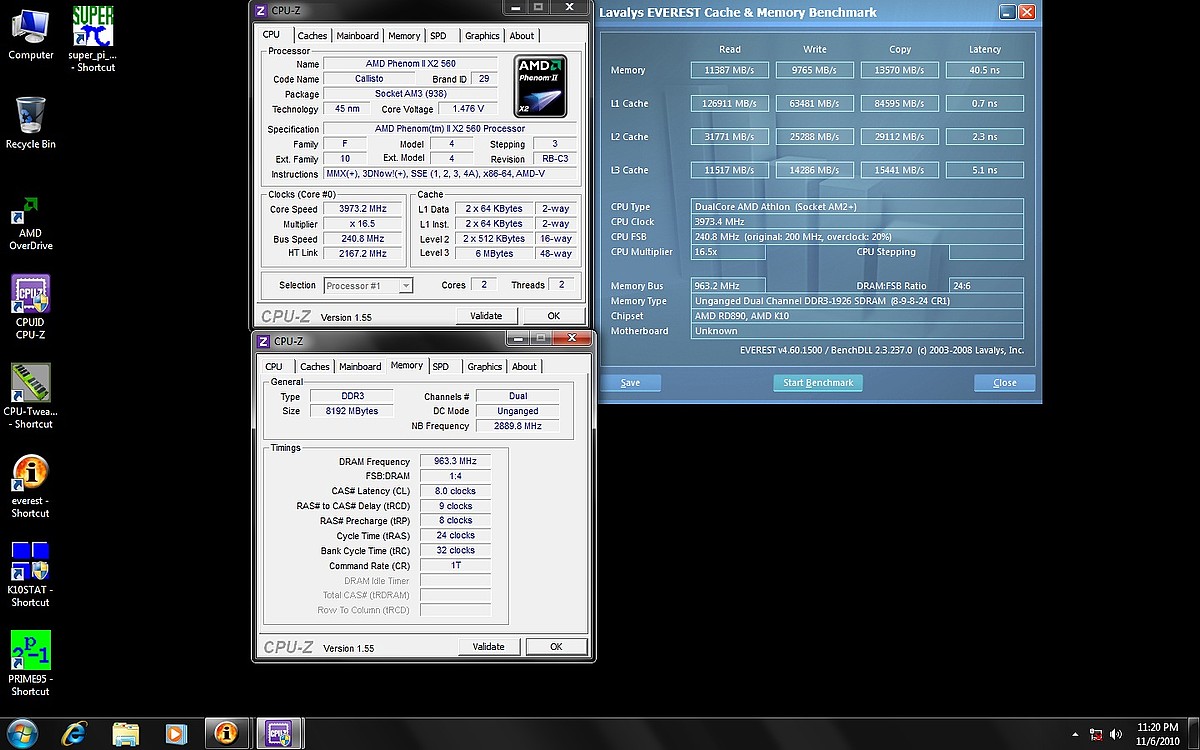The height and width of the screenshot is (750, 1200).
Task: Click EVEREST L1 Cache Read '126911 MB/s'
Action: click(x=729, y=104)
